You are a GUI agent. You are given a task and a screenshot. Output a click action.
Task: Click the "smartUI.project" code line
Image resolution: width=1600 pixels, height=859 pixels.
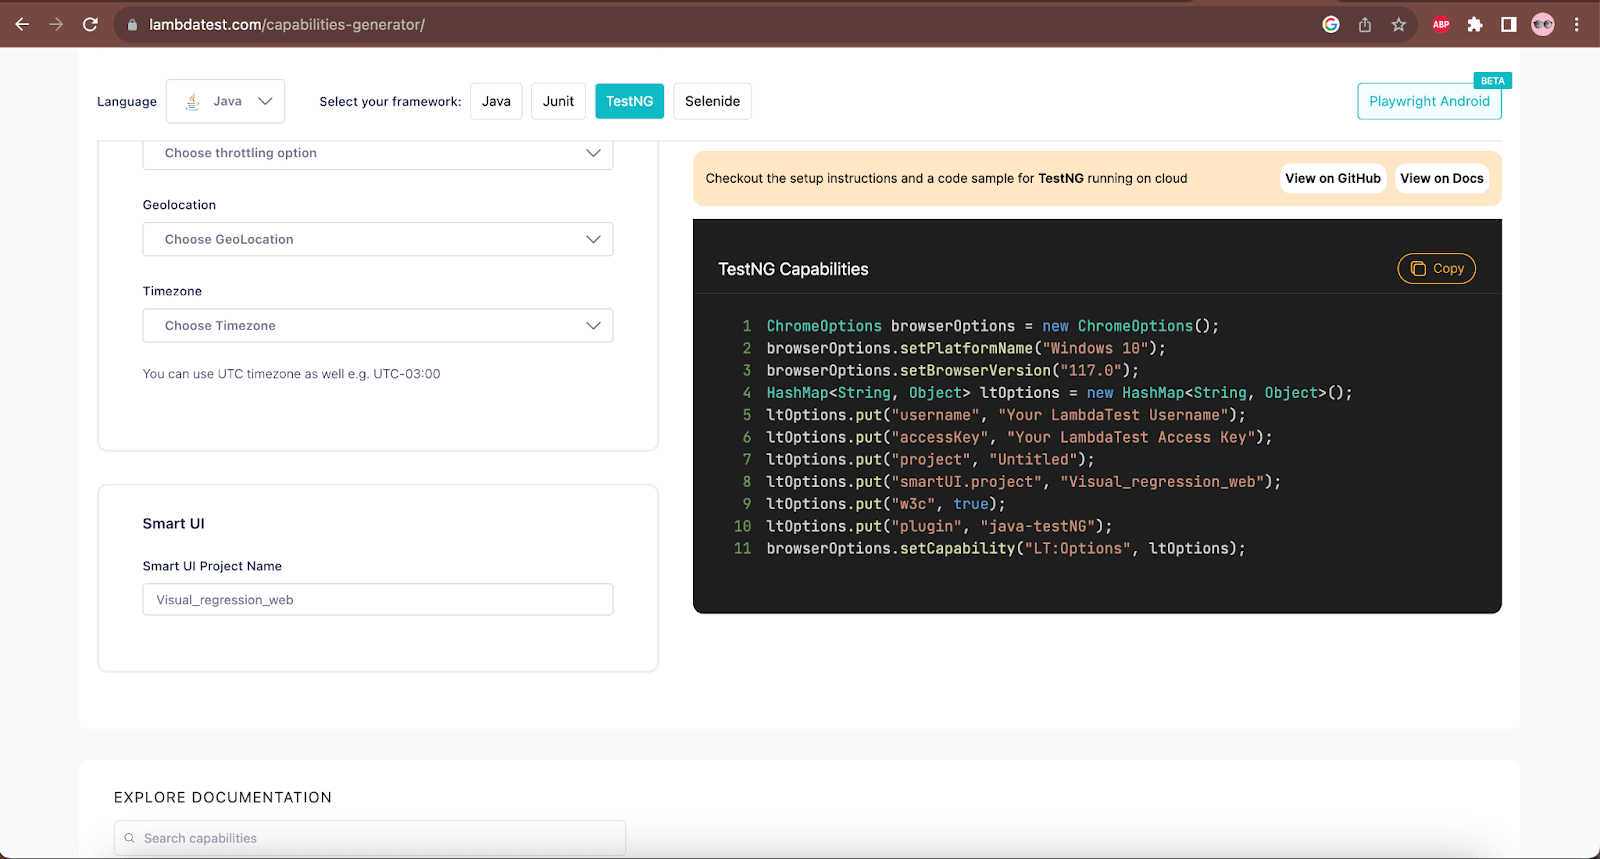(1024, 481)
